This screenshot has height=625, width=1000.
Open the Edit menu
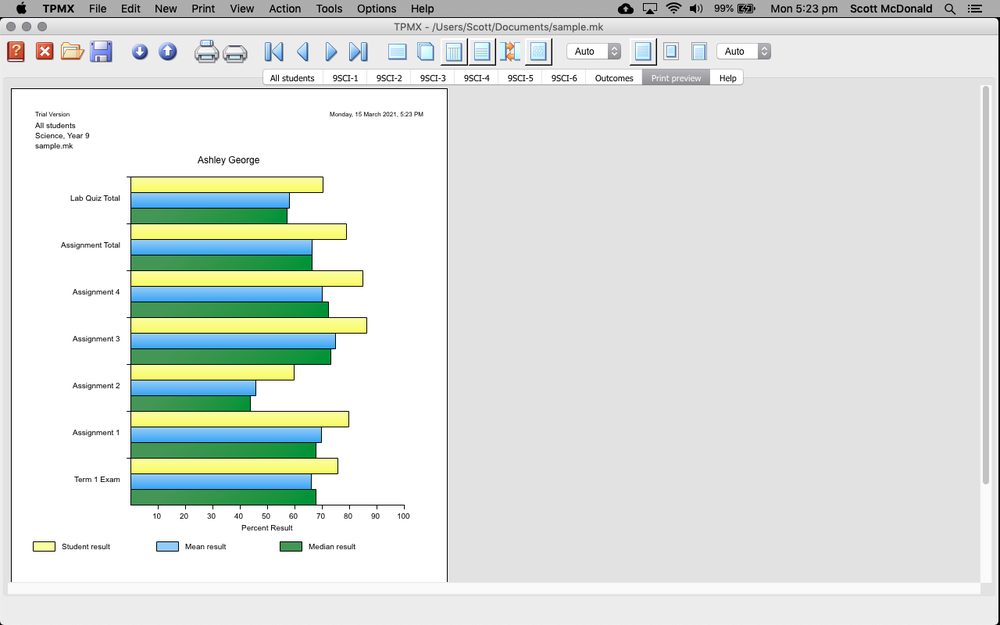(131, 8)
